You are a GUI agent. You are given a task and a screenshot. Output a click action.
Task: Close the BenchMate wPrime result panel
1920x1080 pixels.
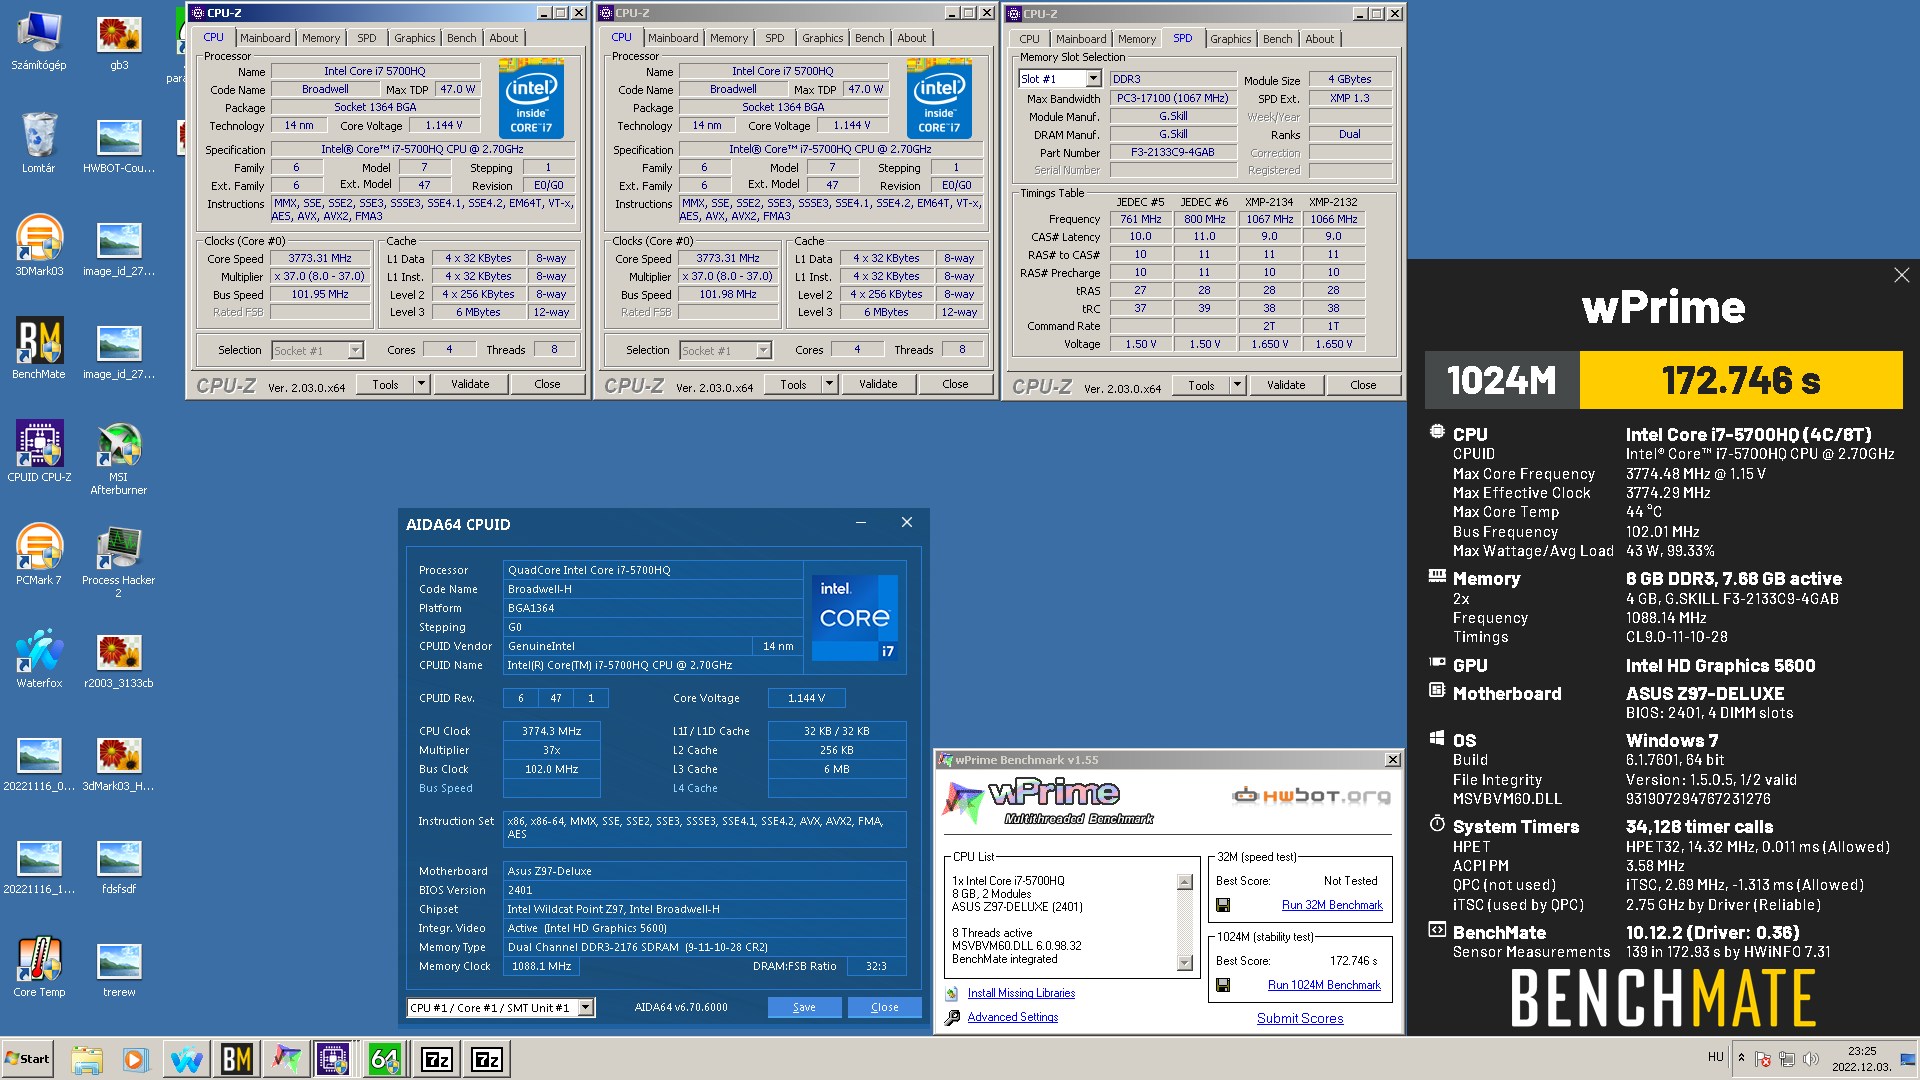pyautogui.click(x=1901, y=275)
